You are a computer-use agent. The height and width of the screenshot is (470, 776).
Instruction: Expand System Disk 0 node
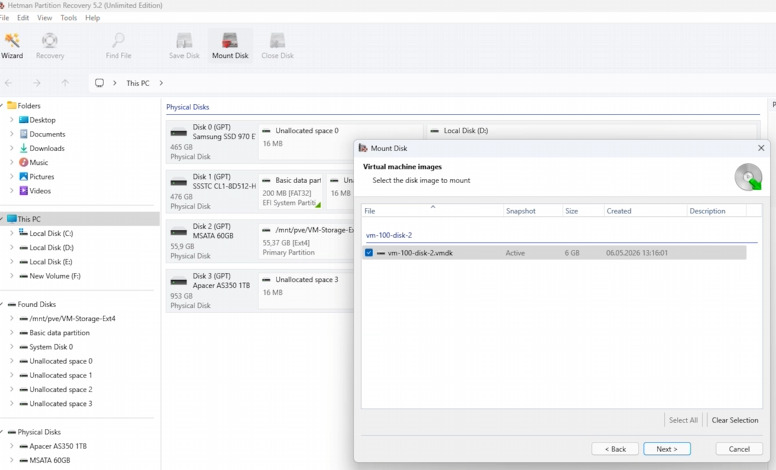[x=11, y=347]
